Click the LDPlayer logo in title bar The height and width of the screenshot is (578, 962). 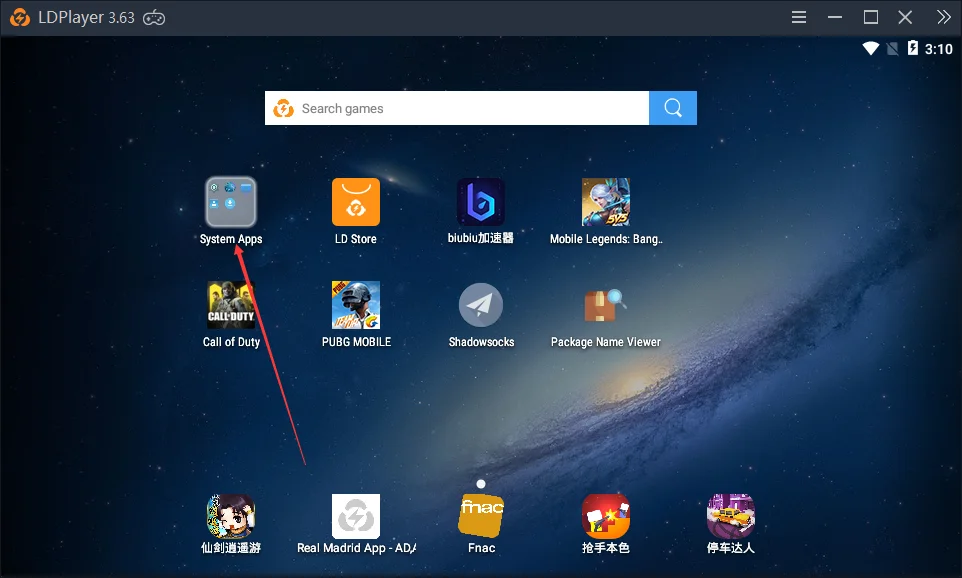coord(20,17)
